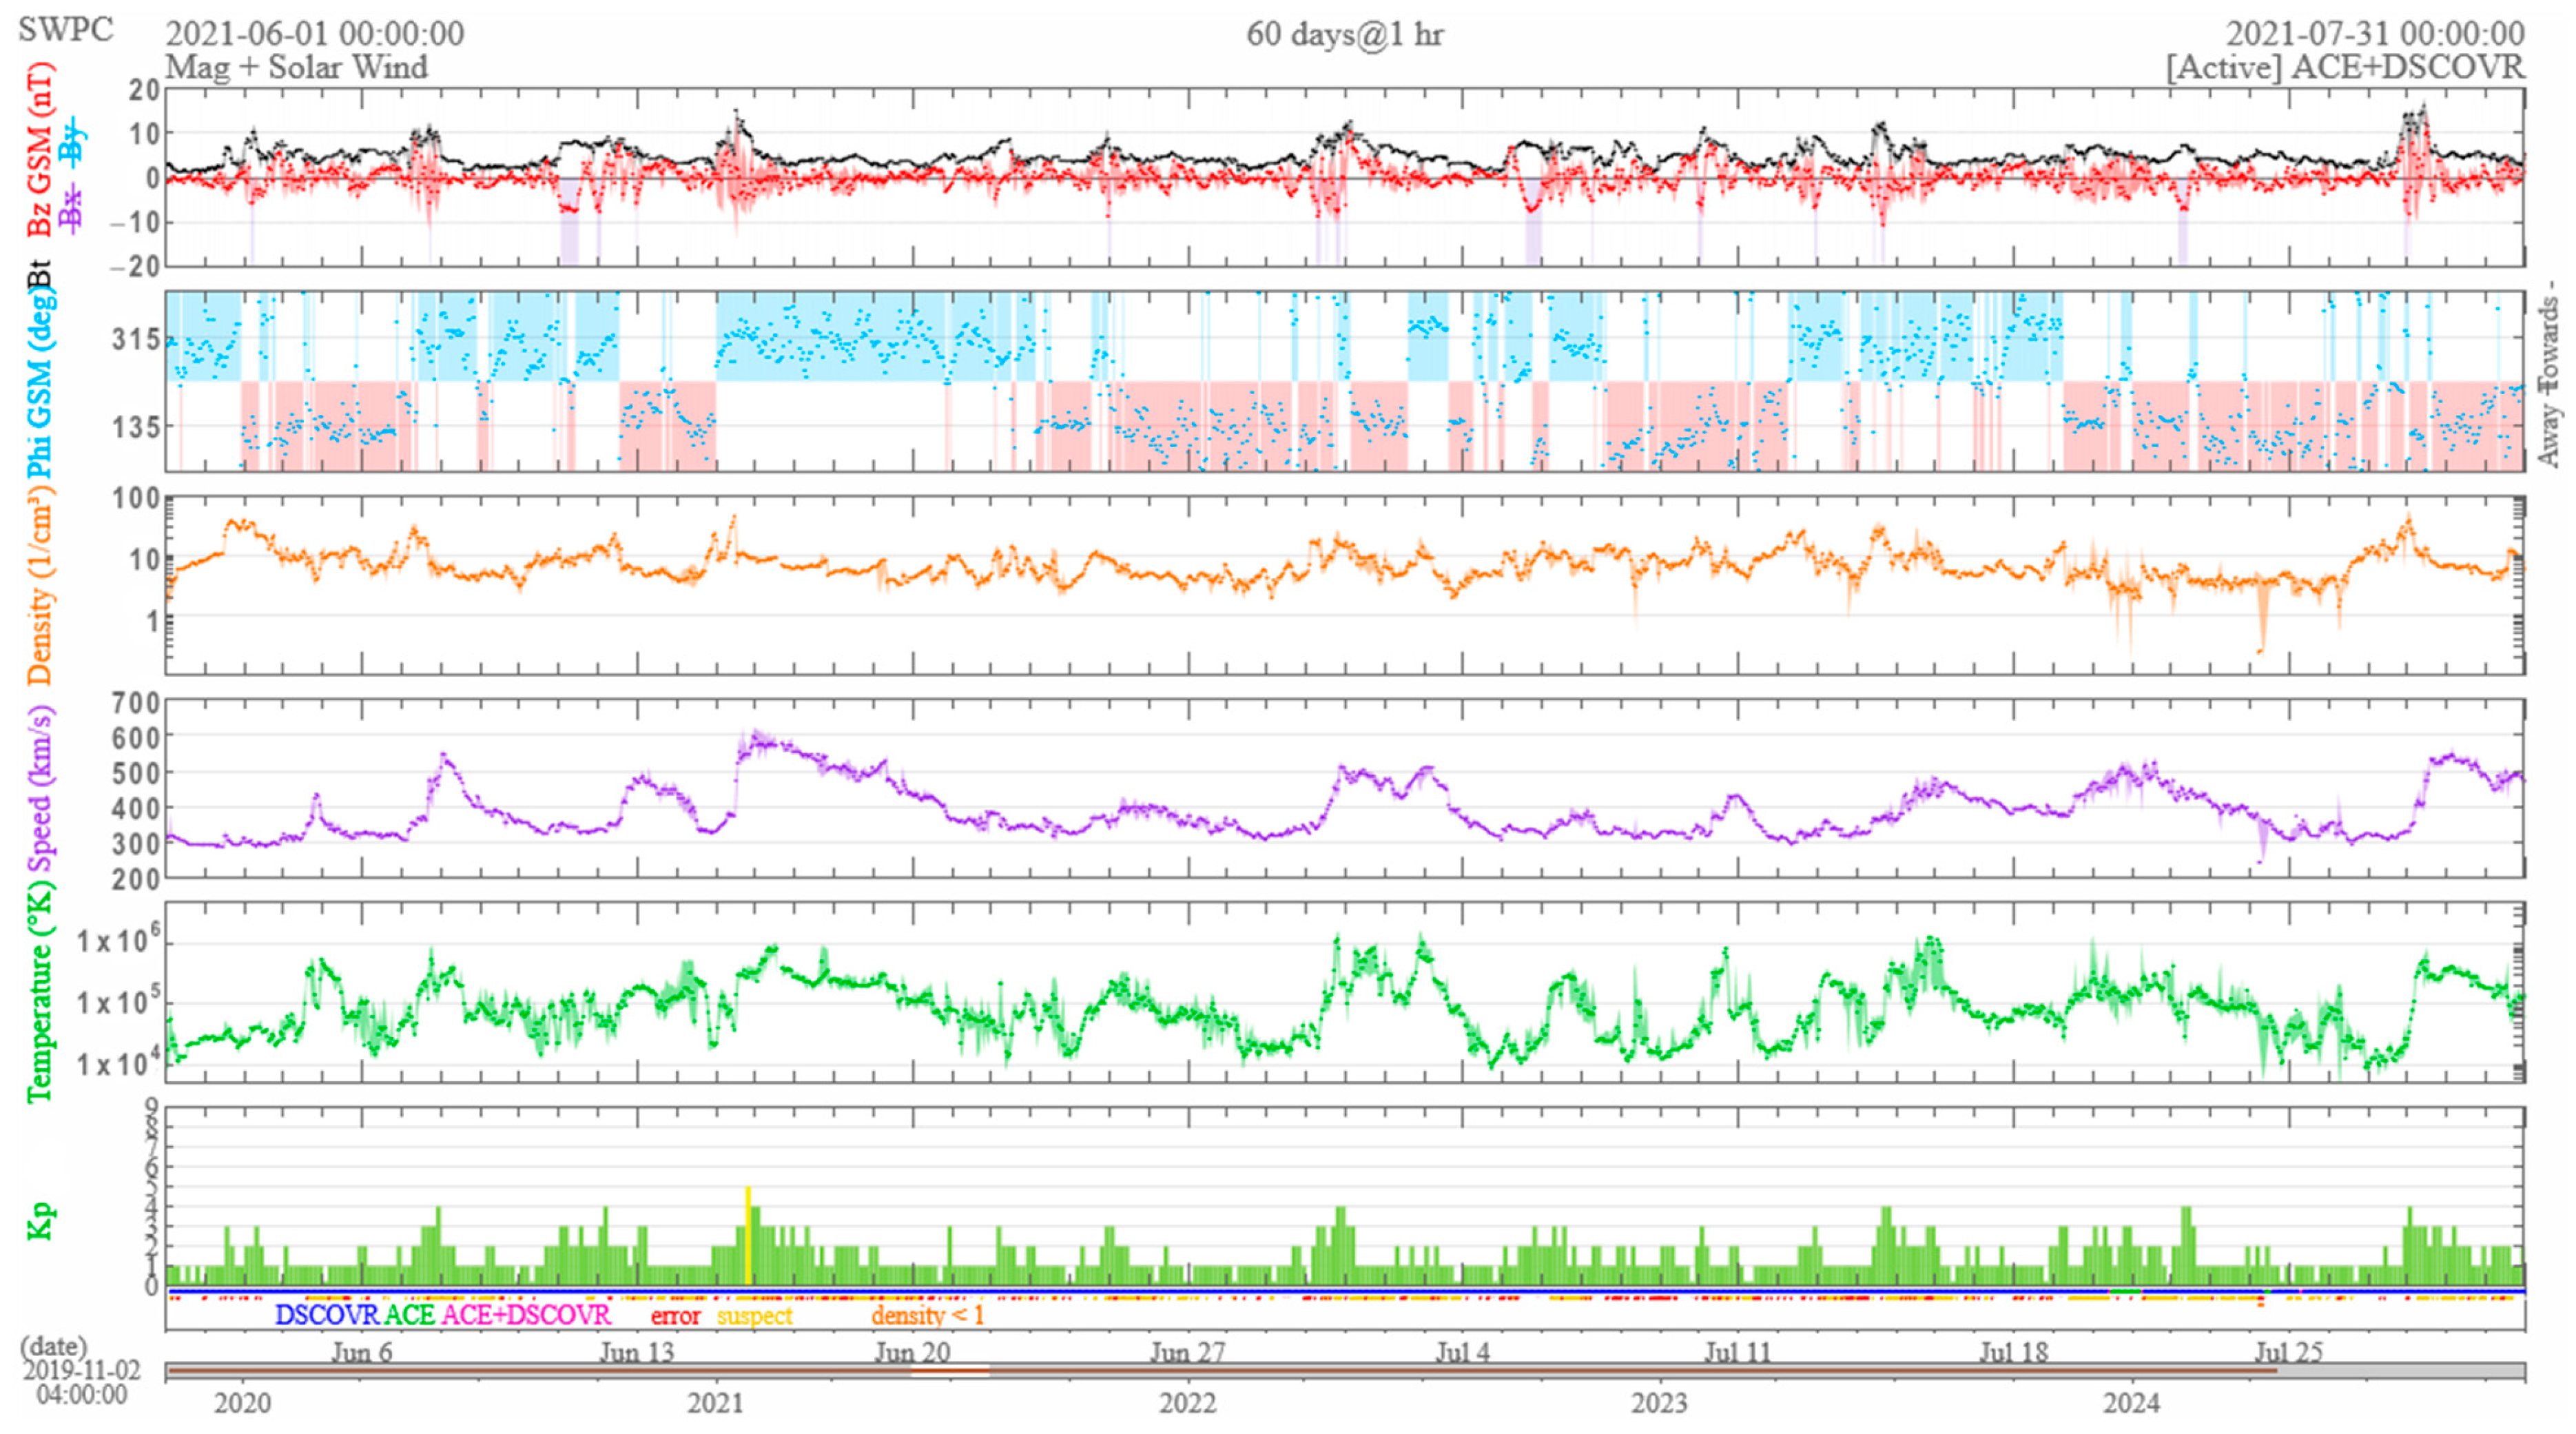This screenshot has width=2576, height=1434.
Task: Click the 'Mag + Solar Wind' title
Action: pyautogui.click(x=296, y=67)
